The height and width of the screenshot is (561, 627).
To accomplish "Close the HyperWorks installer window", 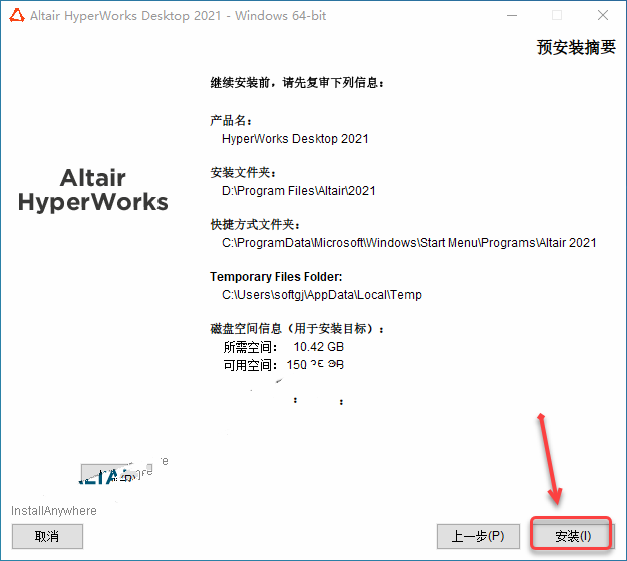I will [x=603, y=16].
